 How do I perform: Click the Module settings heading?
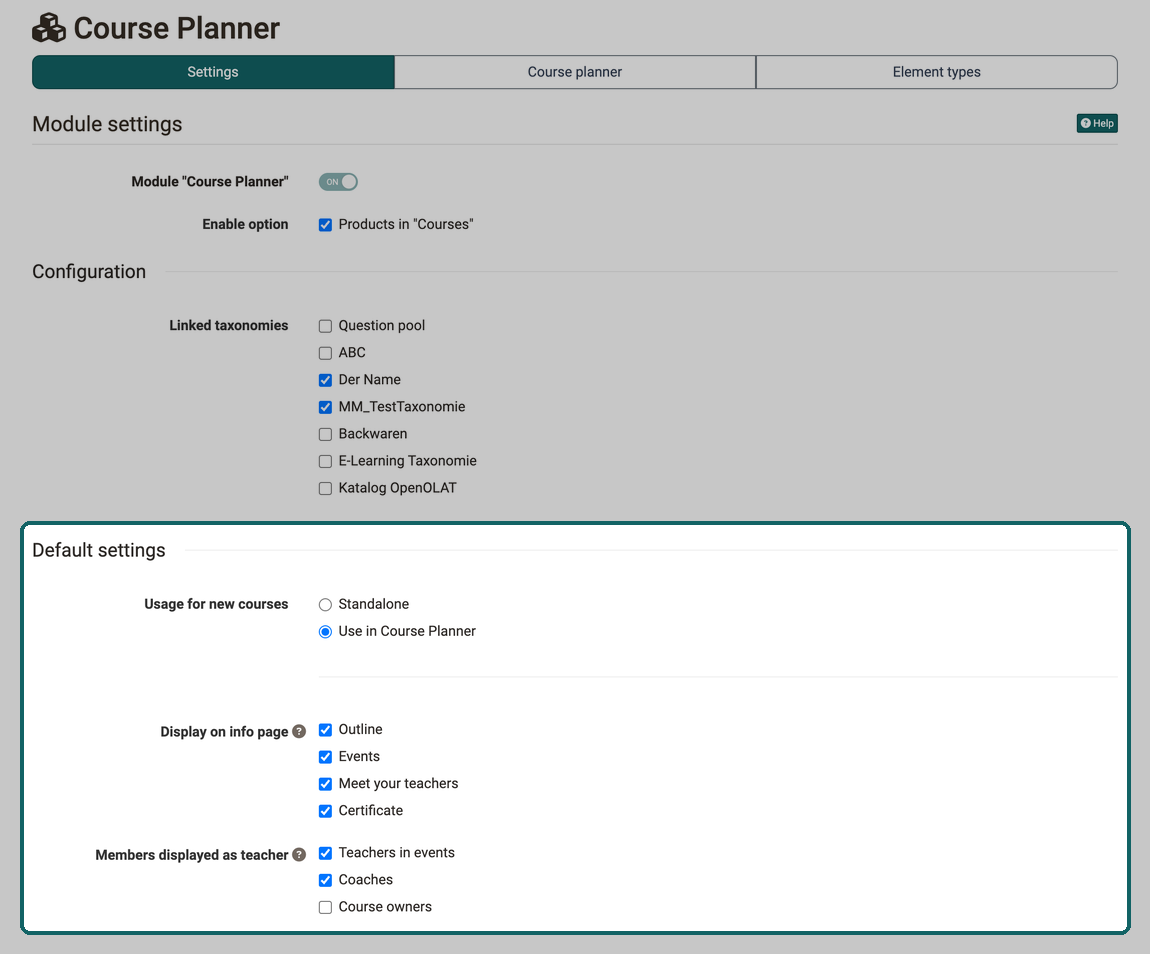click(107, 124)
